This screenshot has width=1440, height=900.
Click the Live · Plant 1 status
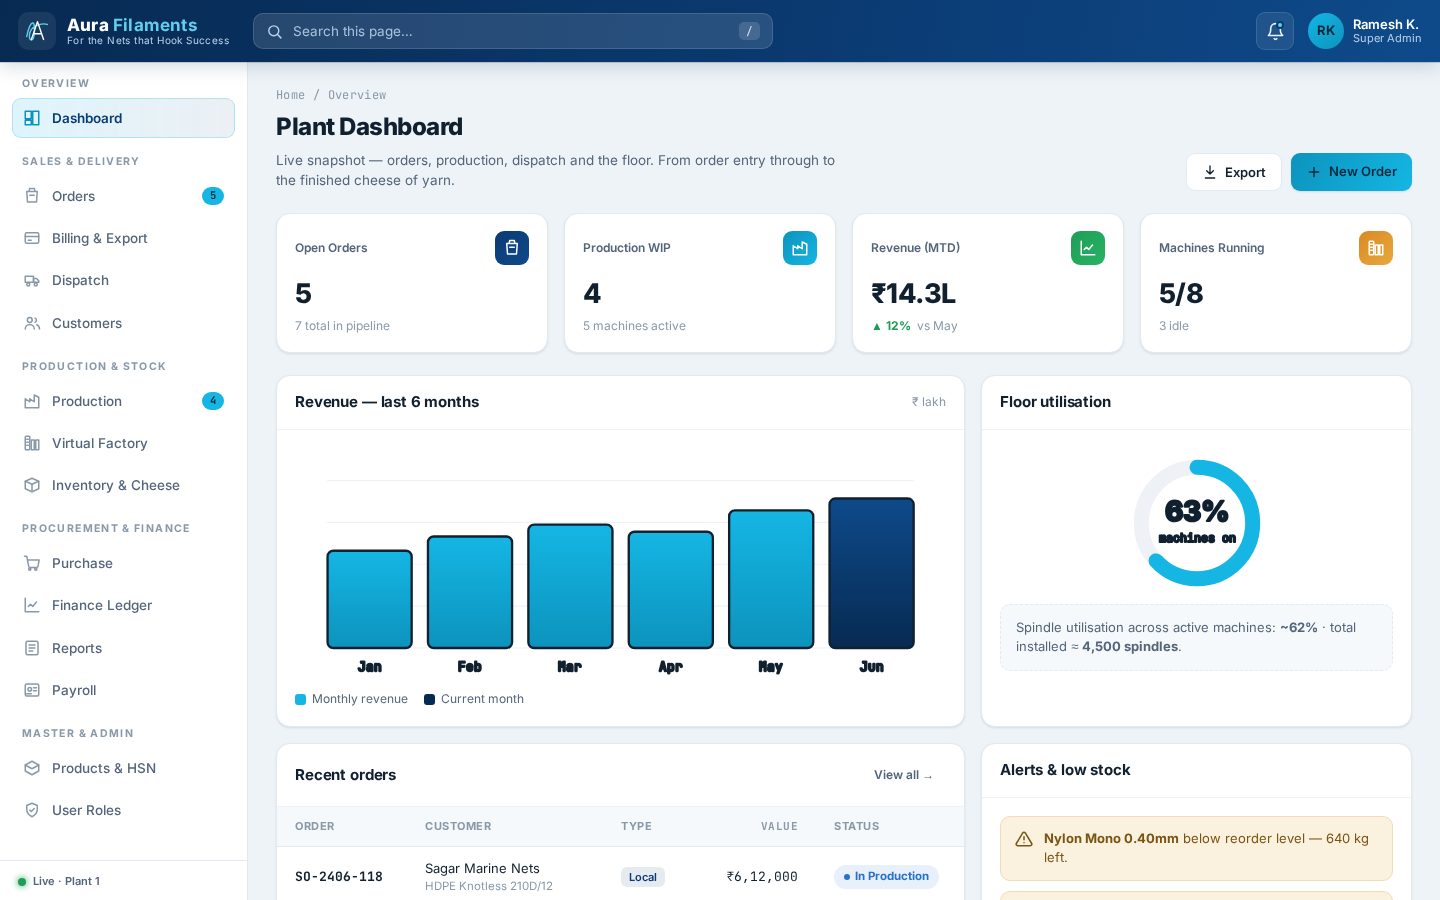(x=58, y=881)
